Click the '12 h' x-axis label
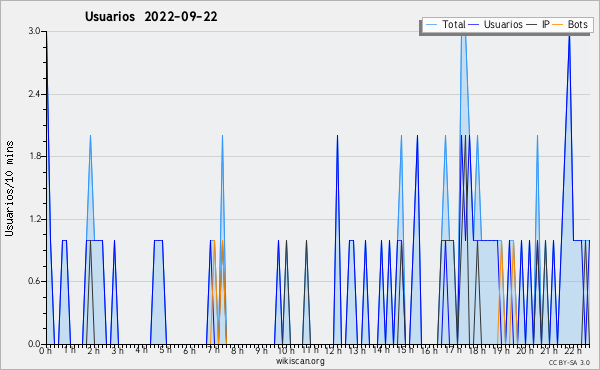The height and width of the screenshot is (370, 600). pos(333,350)
